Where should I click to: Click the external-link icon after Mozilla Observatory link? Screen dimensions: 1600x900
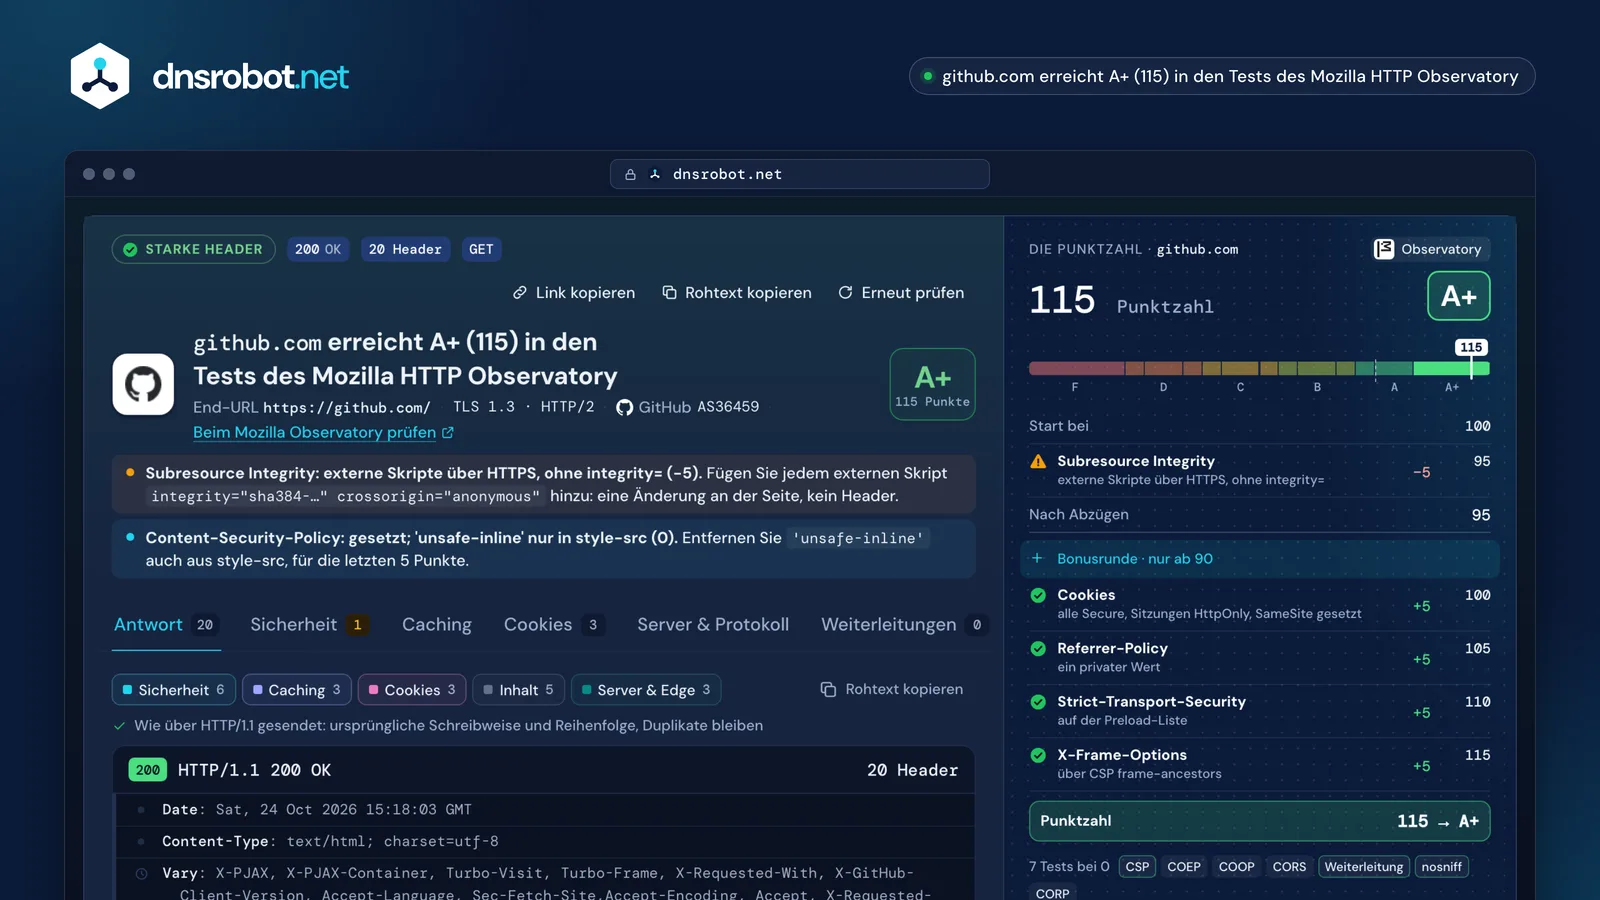tap(448, 433)
